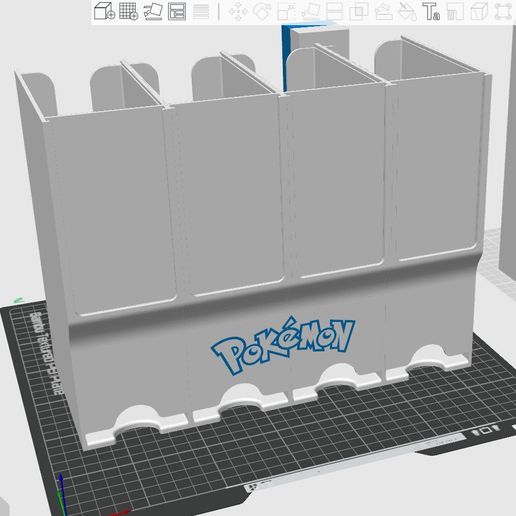The image size is (516, 516).
Task: Click the square-with-corner-nodes toolbar icon
Action: point(503,12)
